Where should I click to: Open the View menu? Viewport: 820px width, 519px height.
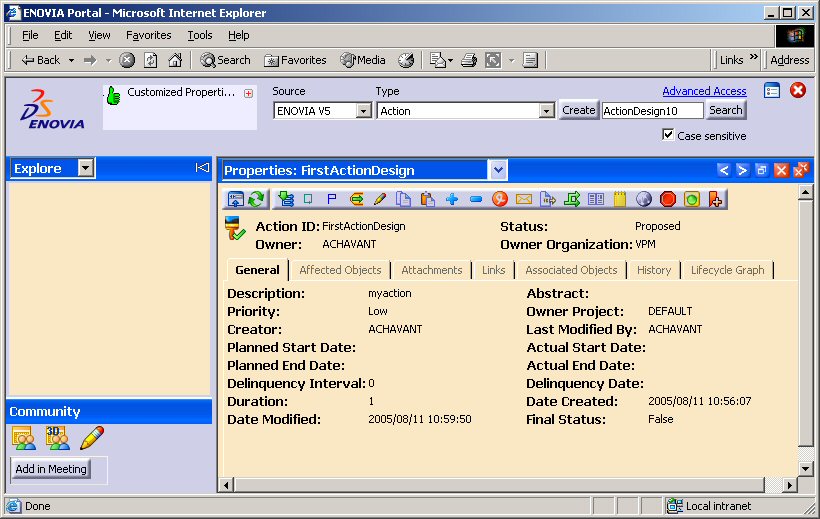pyautogui.click(x=99, y=35)
